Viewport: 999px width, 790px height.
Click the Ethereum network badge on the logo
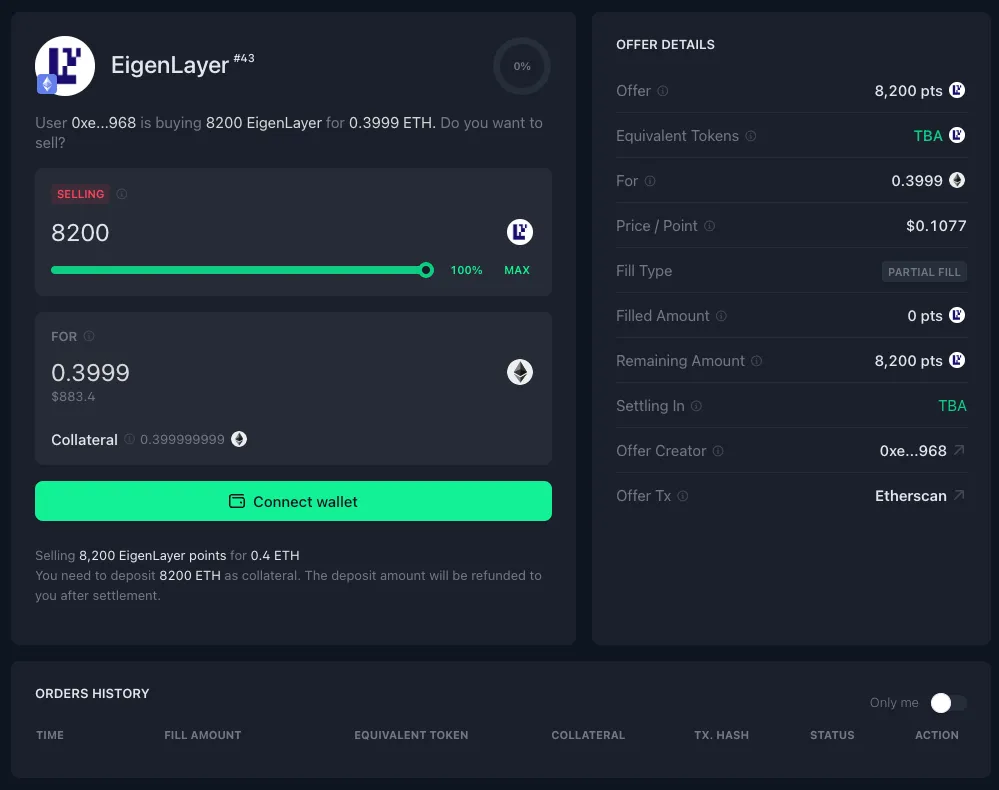coord(47,84)
